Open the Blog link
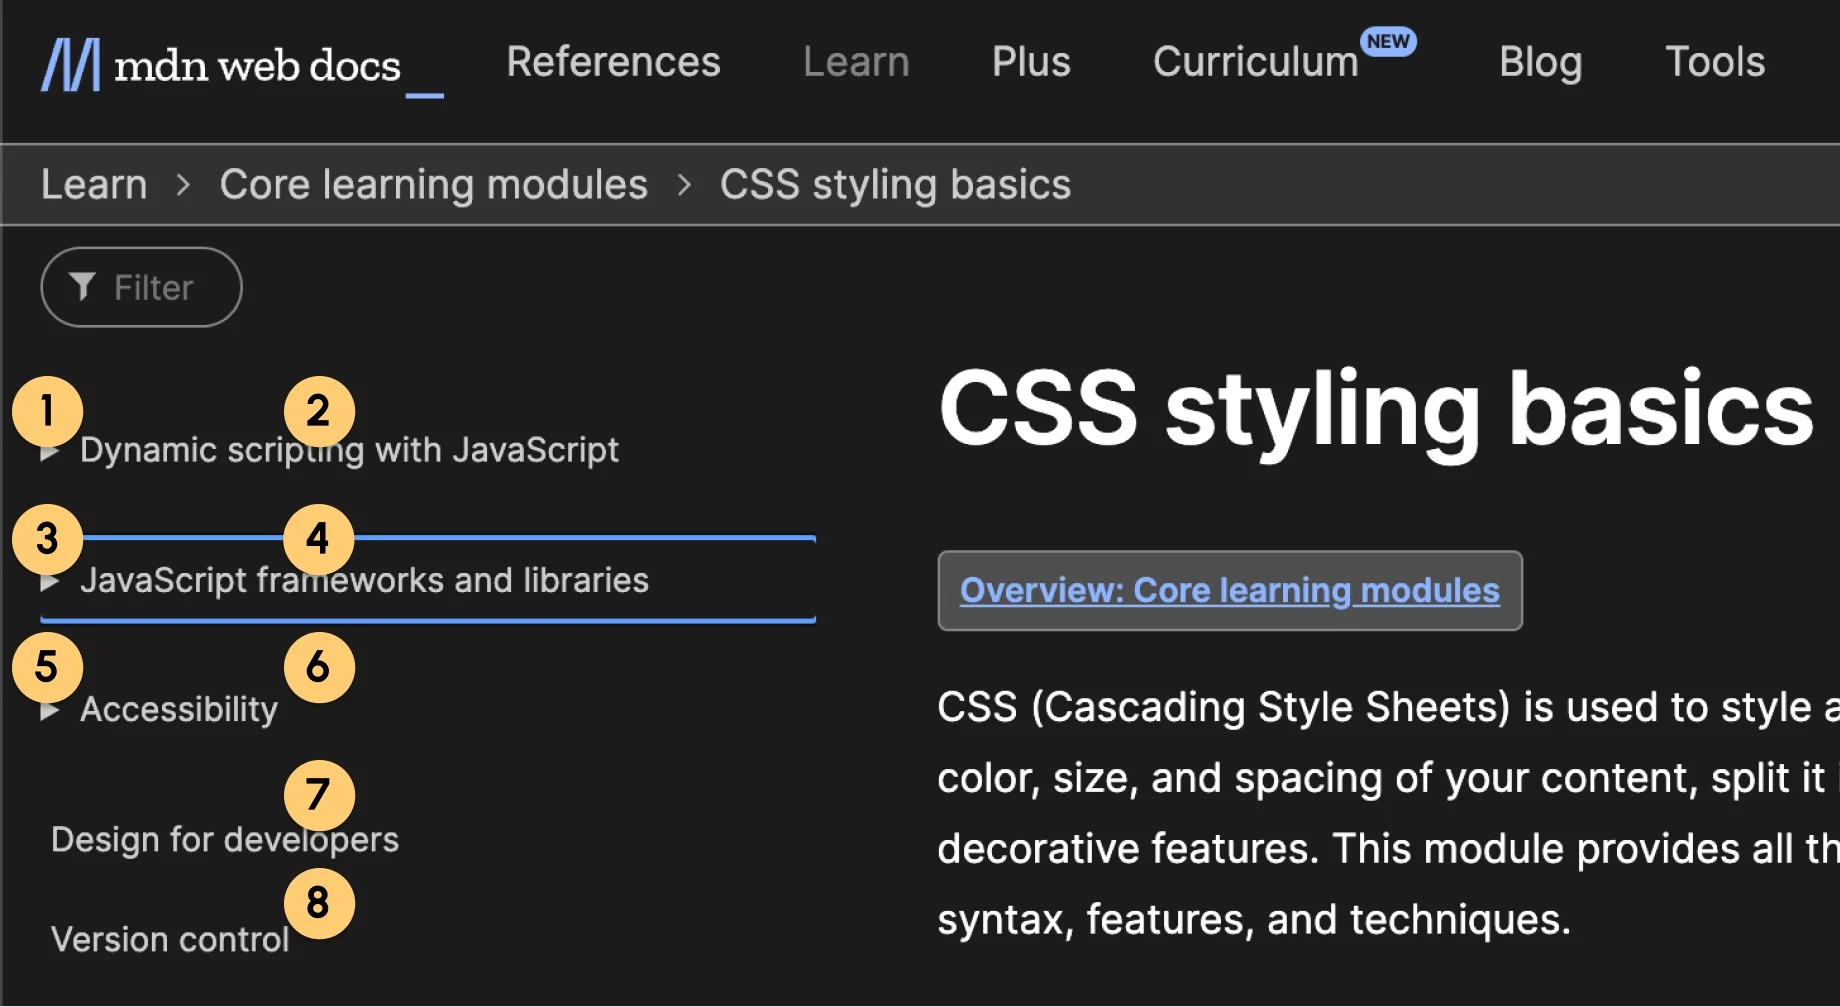The height and width of the screenshot is (1007, 1840). (1540, 62)
